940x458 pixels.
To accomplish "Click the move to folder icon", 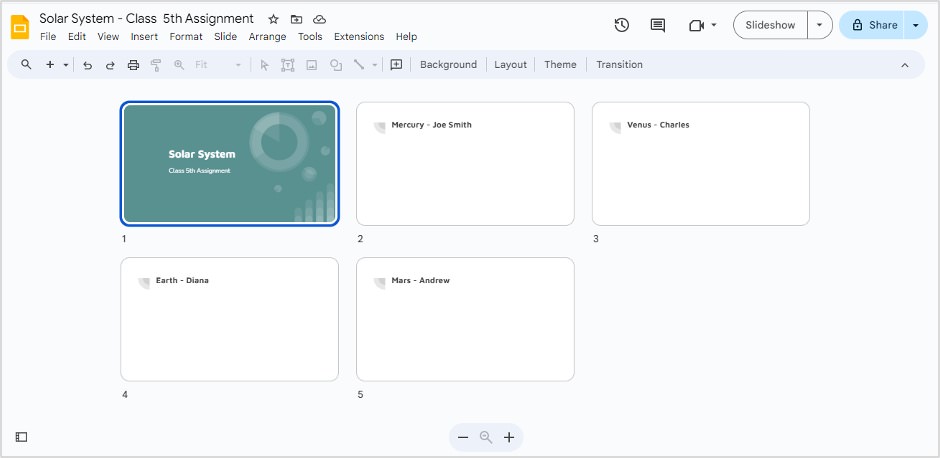I will [296, 19].
